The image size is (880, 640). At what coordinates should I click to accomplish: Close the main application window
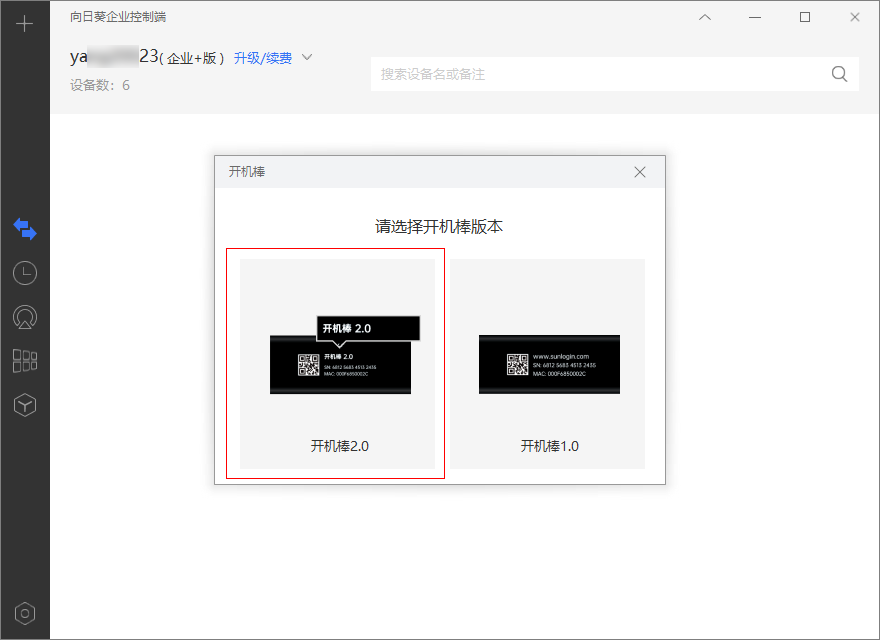(855, 17)
